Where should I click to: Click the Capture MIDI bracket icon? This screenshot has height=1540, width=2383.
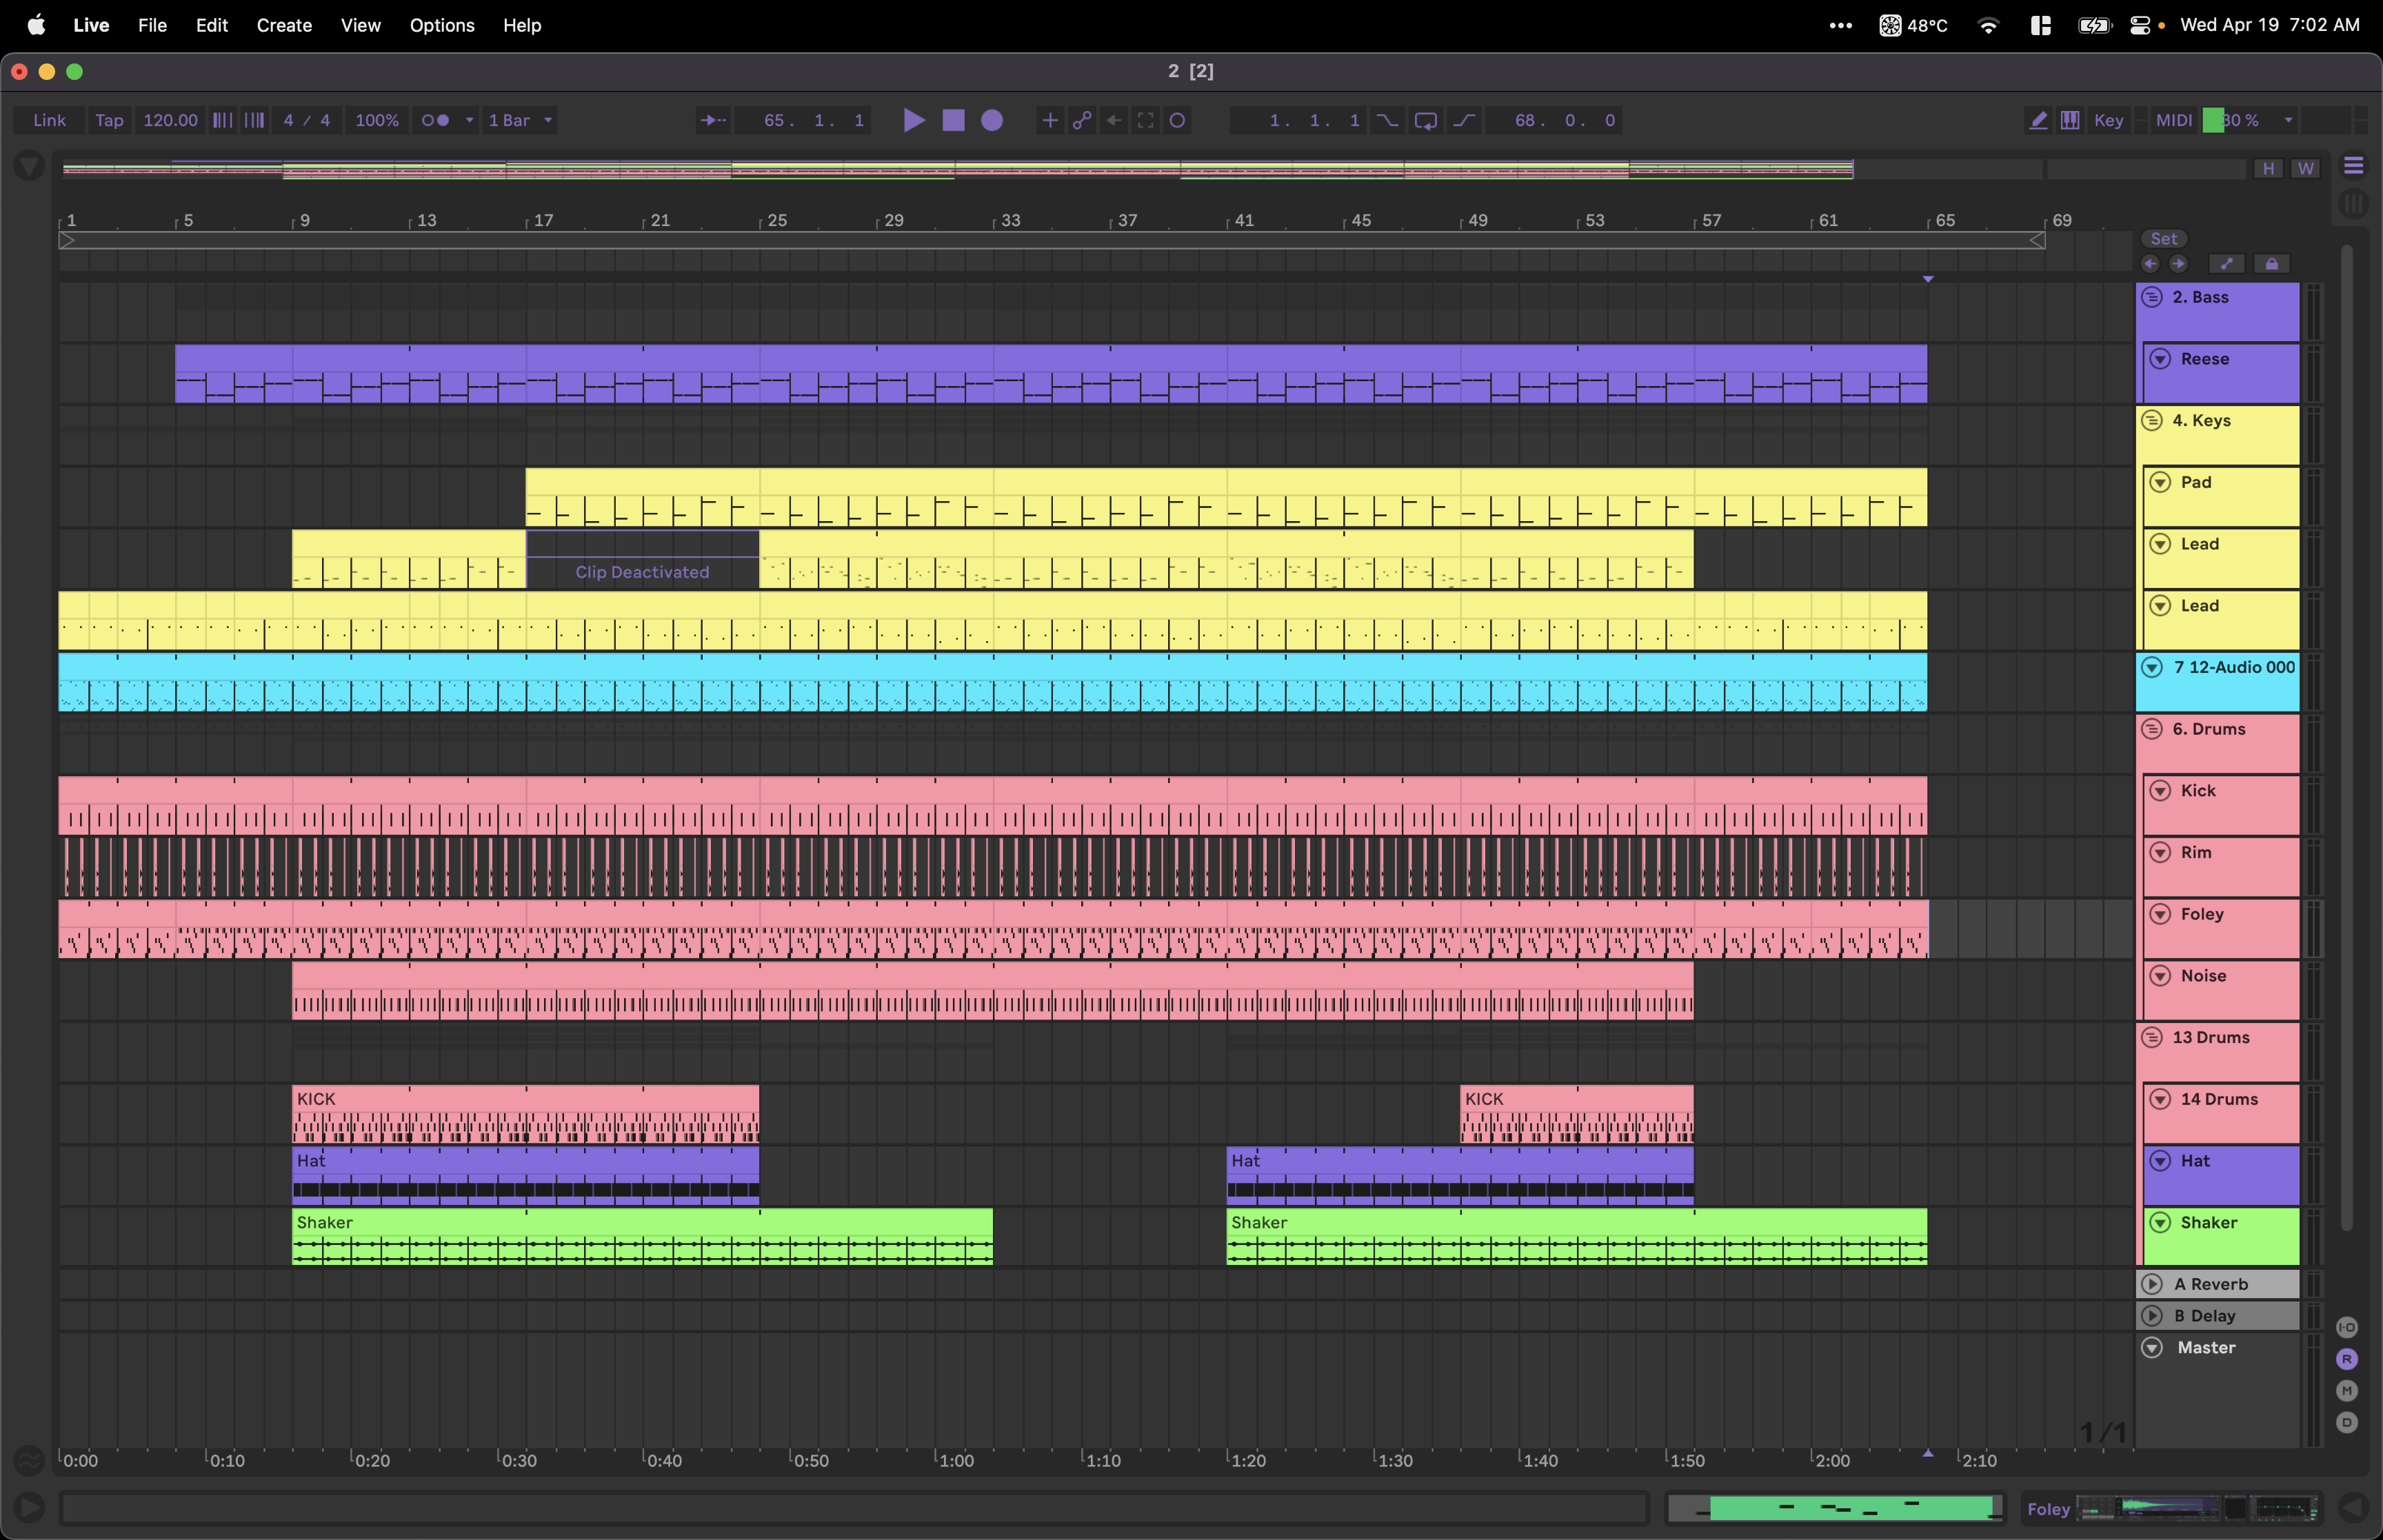(1146, 120)
